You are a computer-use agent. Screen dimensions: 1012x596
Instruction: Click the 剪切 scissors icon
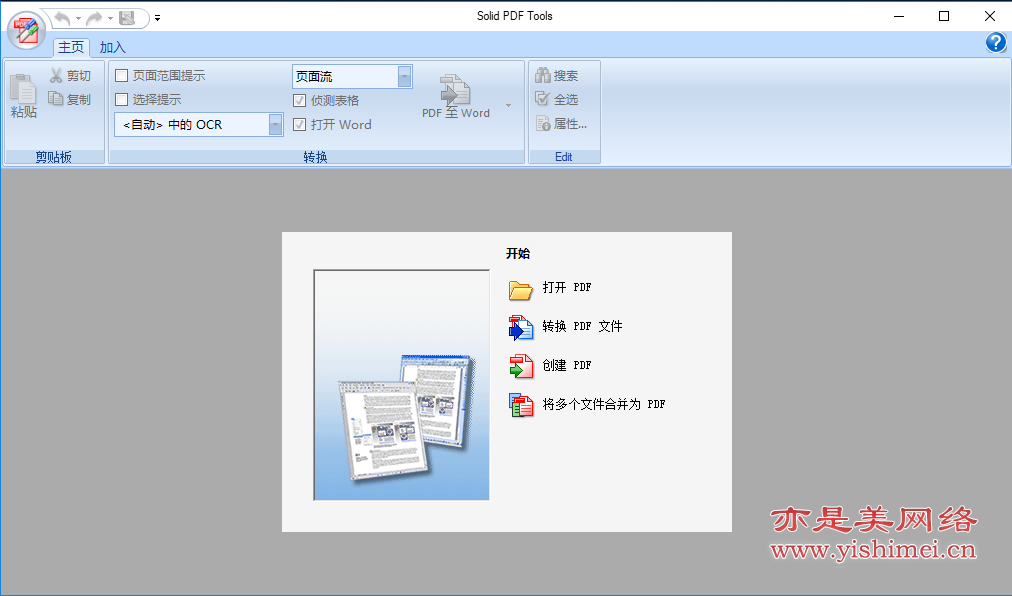(x=56, y=76)
